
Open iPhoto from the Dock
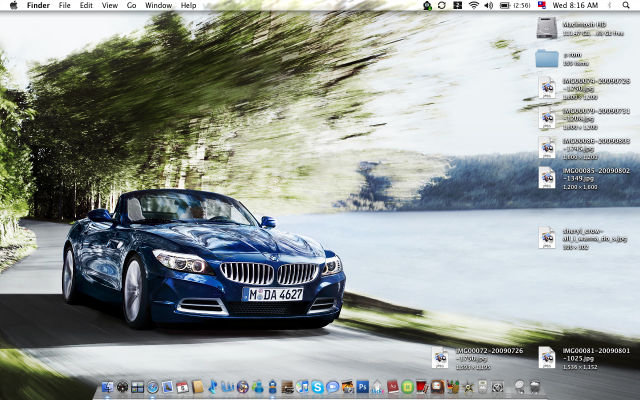point(348,387)
